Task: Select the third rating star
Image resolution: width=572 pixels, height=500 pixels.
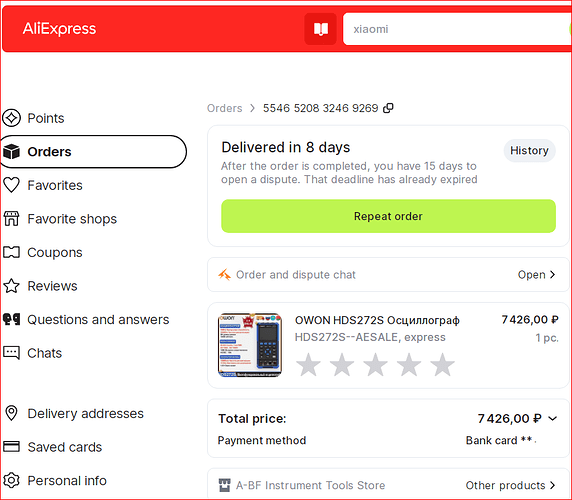Action: [x=375, y=364]
